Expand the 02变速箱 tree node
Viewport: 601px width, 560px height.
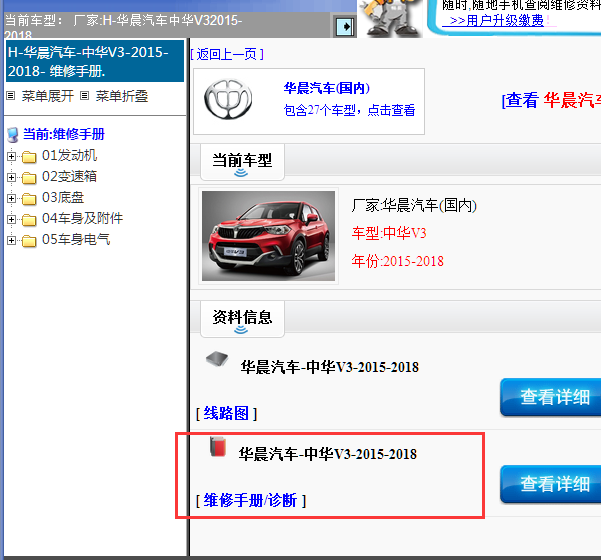pyautogui.click(x=11, y=177)
